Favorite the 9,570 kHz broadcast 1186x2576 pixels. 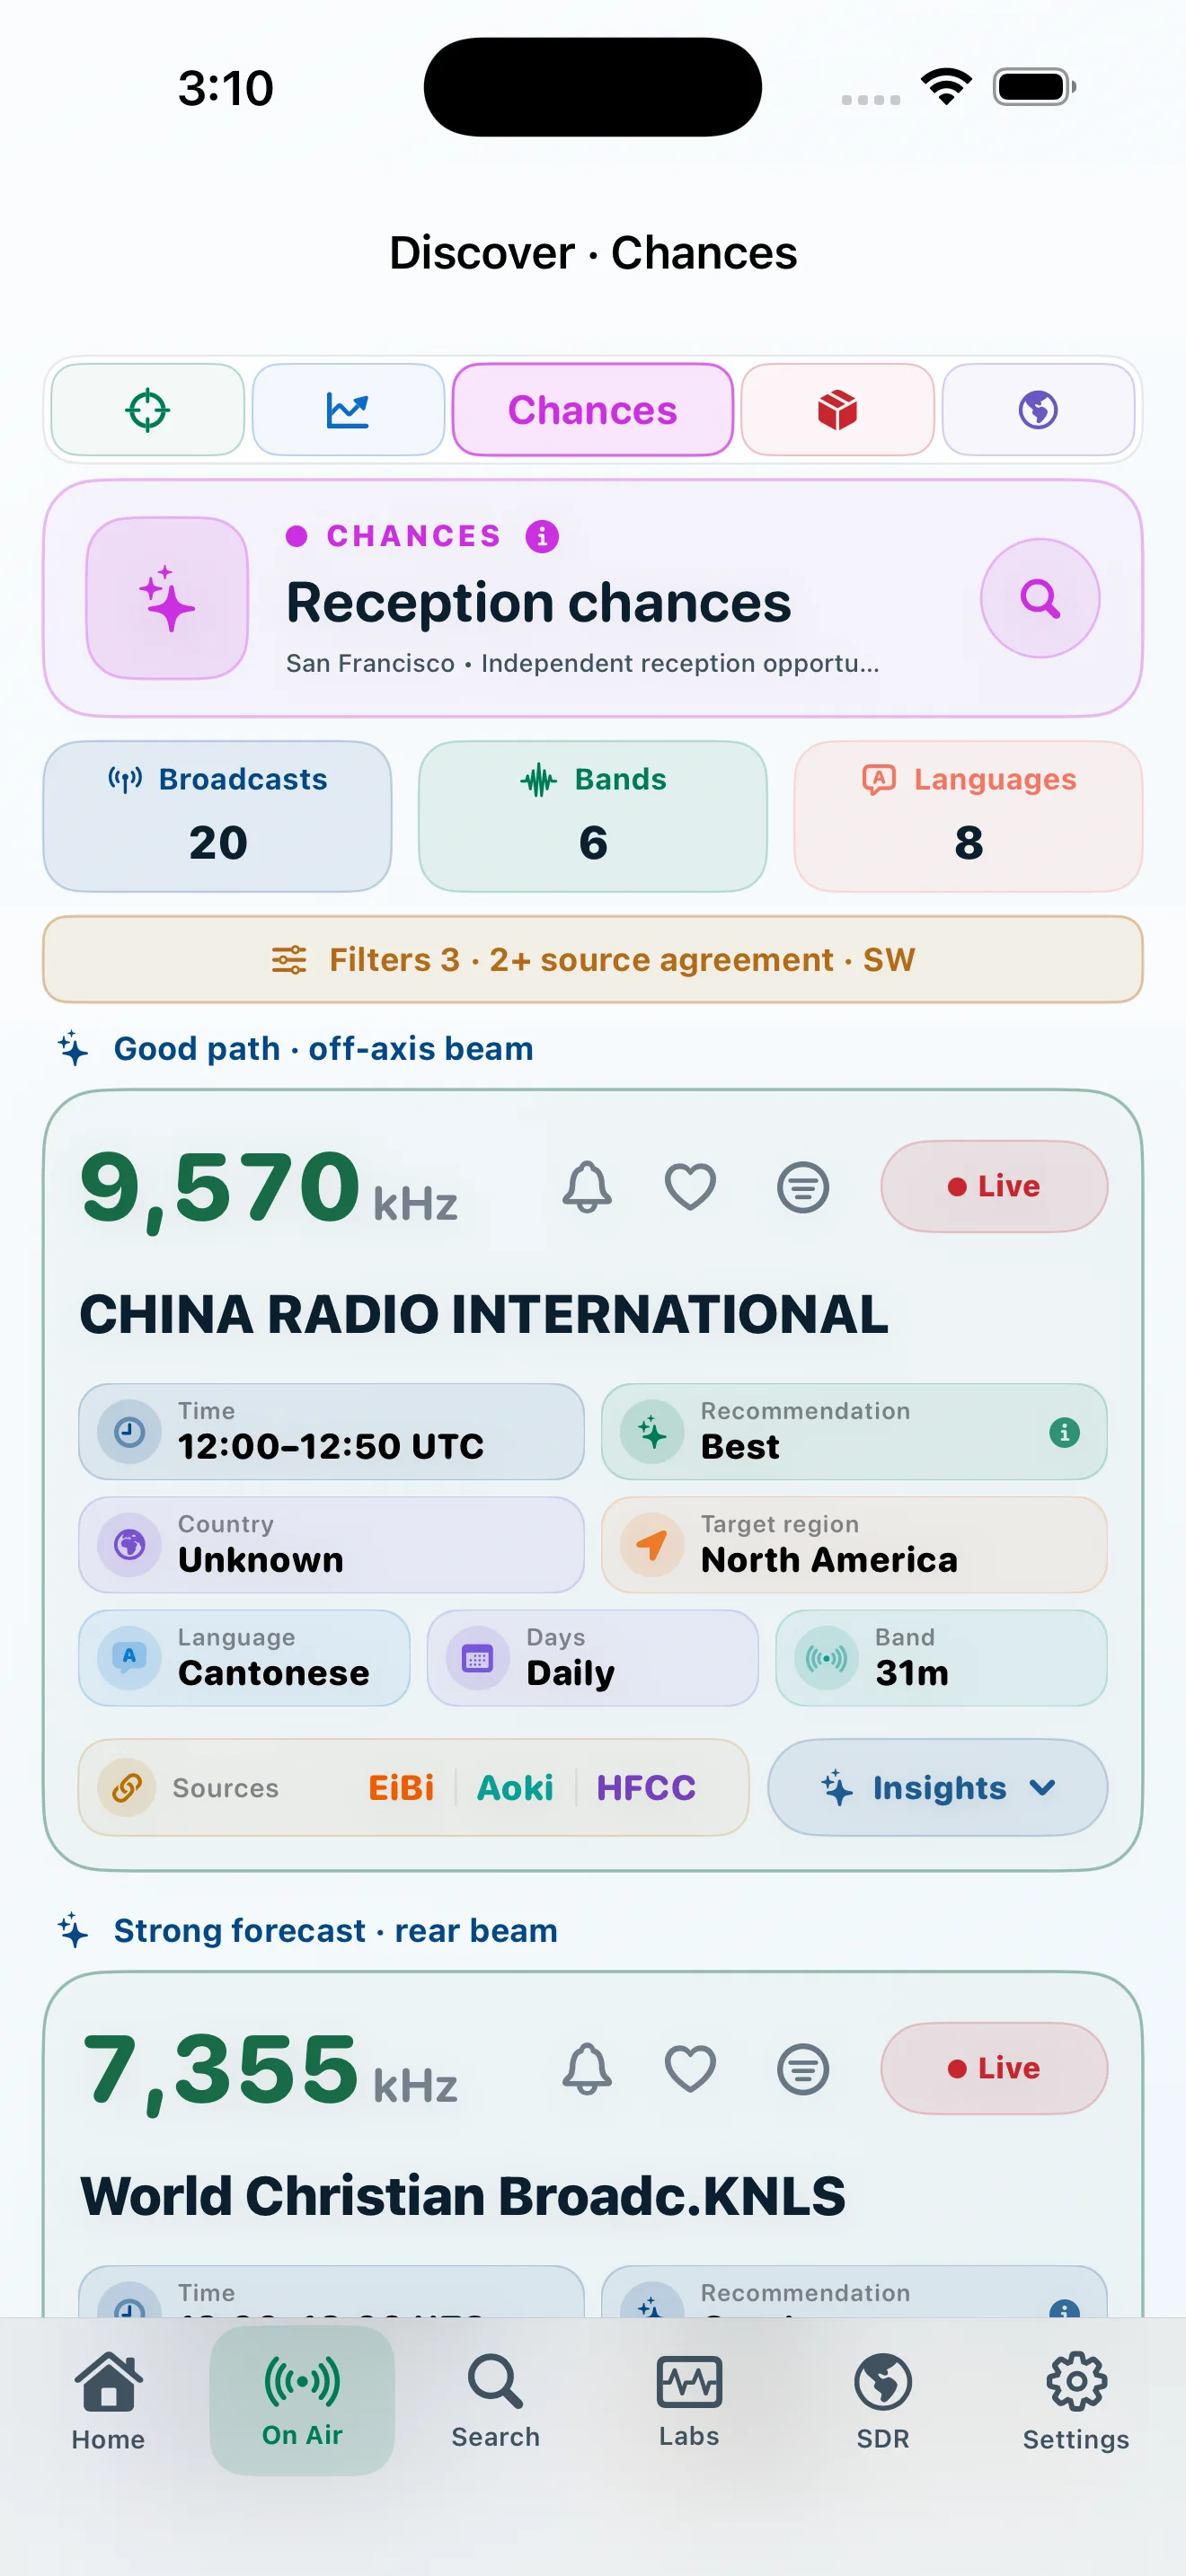691,1187
